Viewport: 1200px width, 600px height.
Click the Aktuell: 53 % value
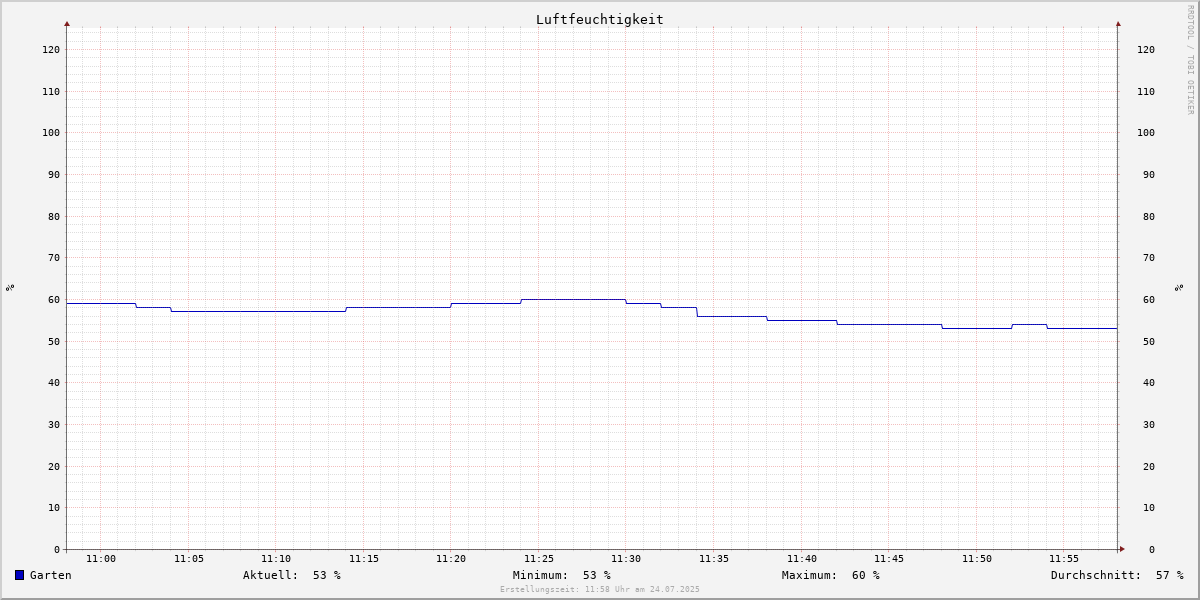pos(292,575)
